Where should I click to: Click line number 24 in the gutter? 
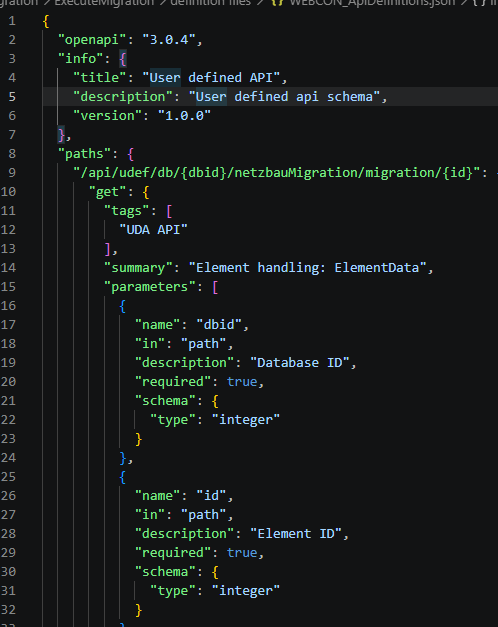pyautogui.click(x=8, y=457)
